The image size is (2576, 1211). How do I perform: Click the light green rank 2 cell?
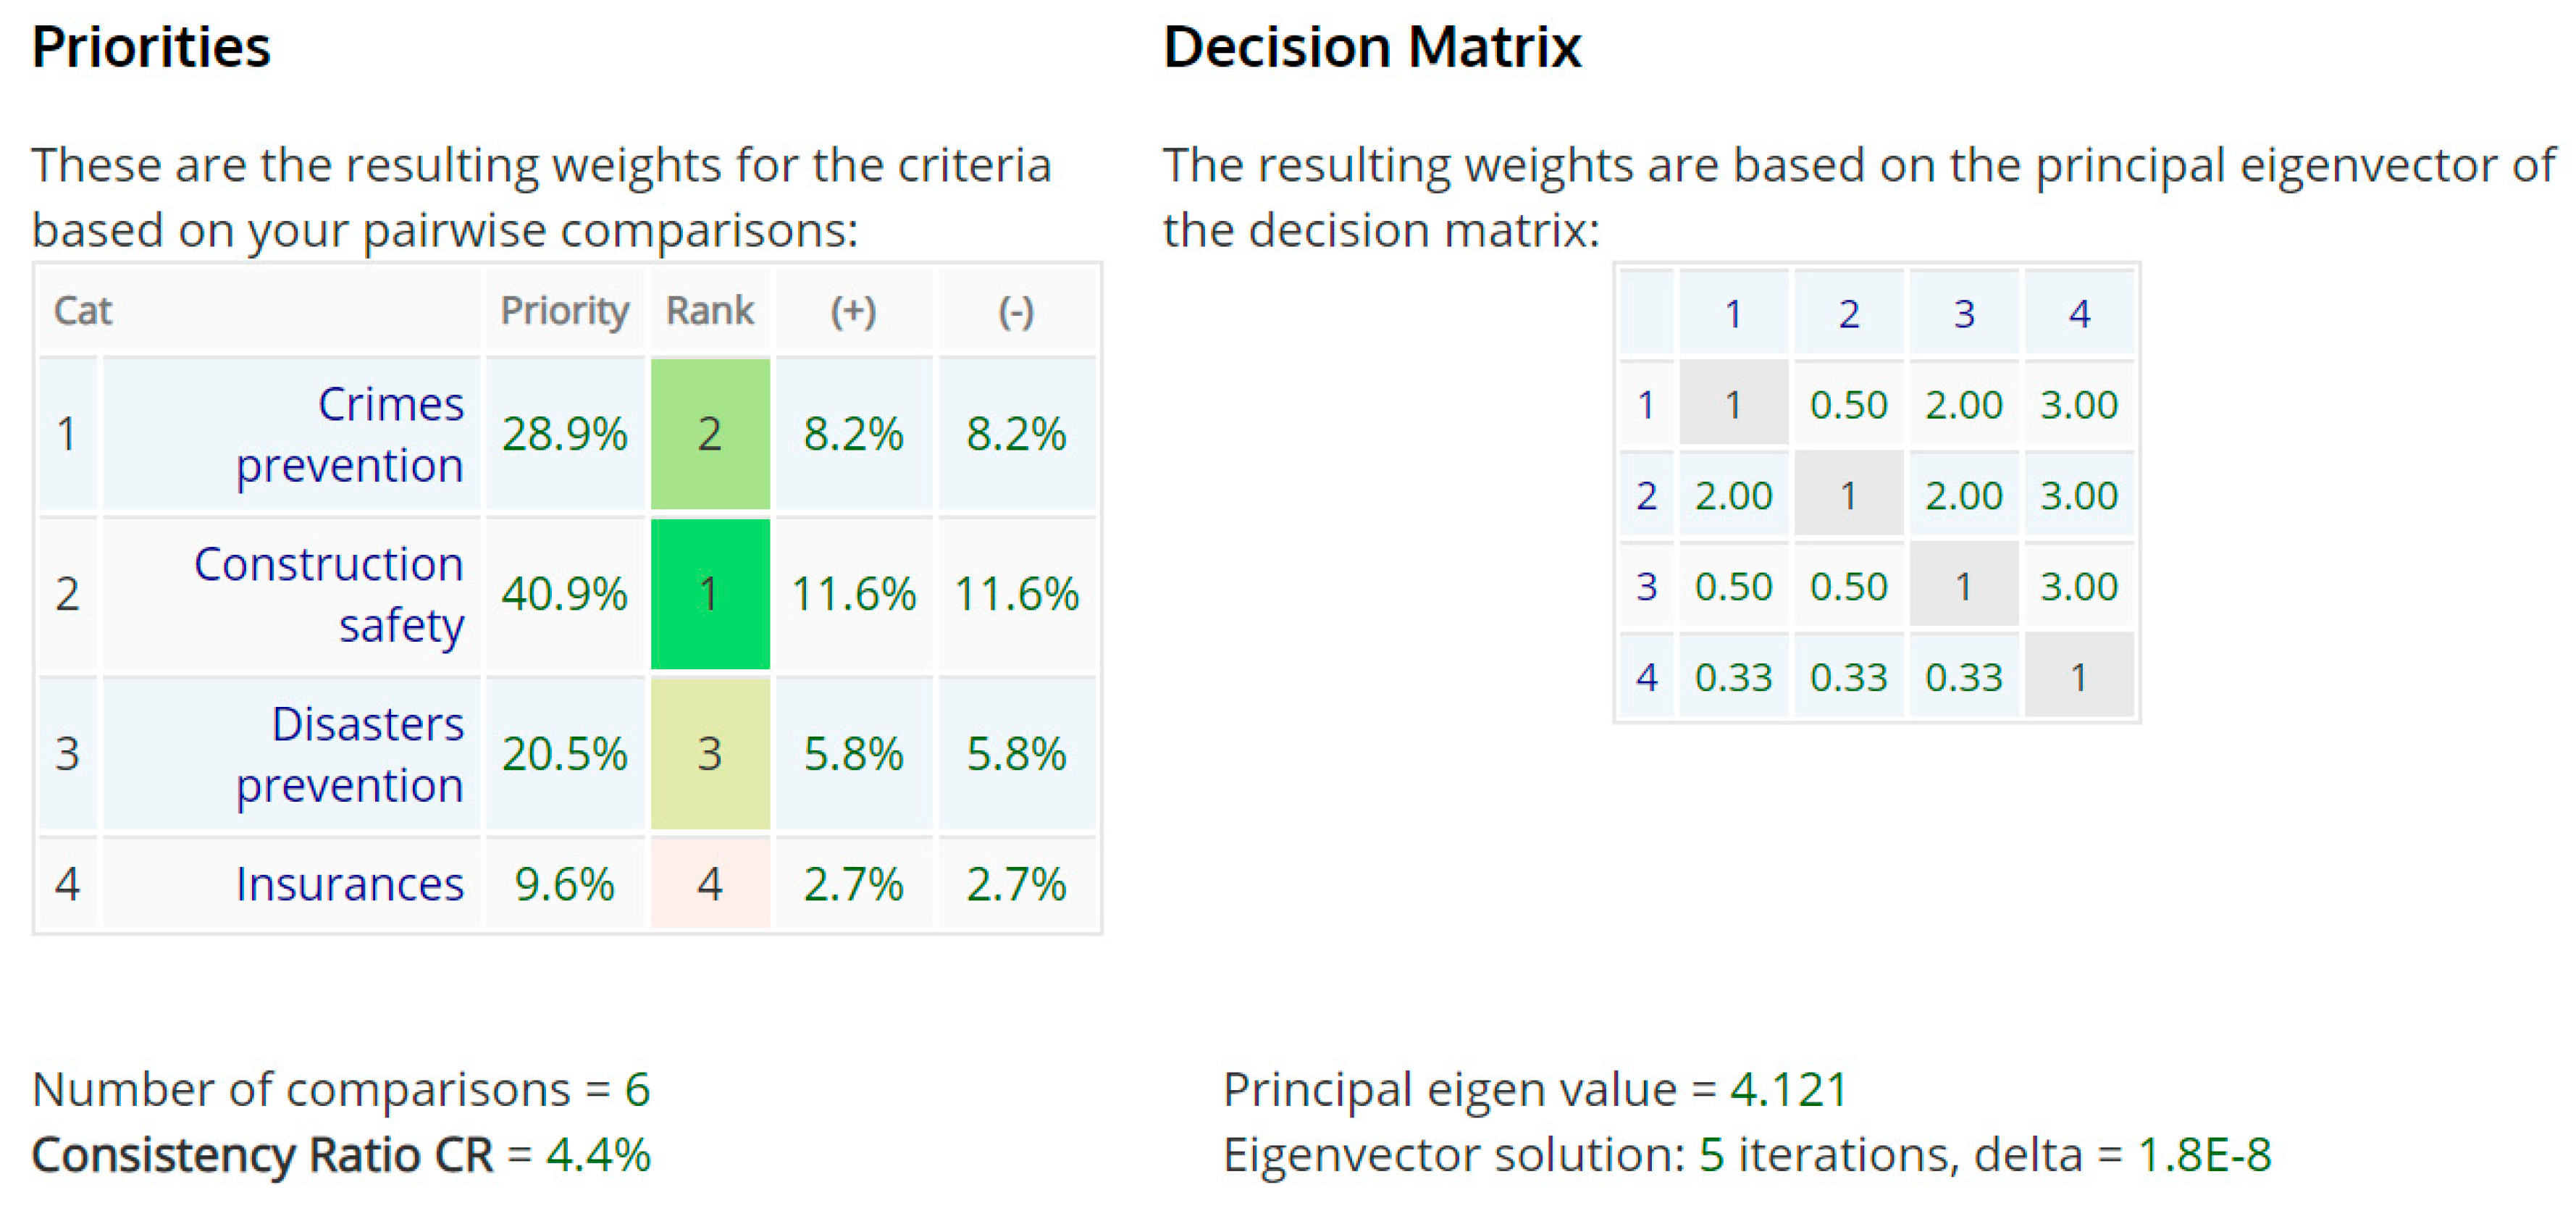709,434
